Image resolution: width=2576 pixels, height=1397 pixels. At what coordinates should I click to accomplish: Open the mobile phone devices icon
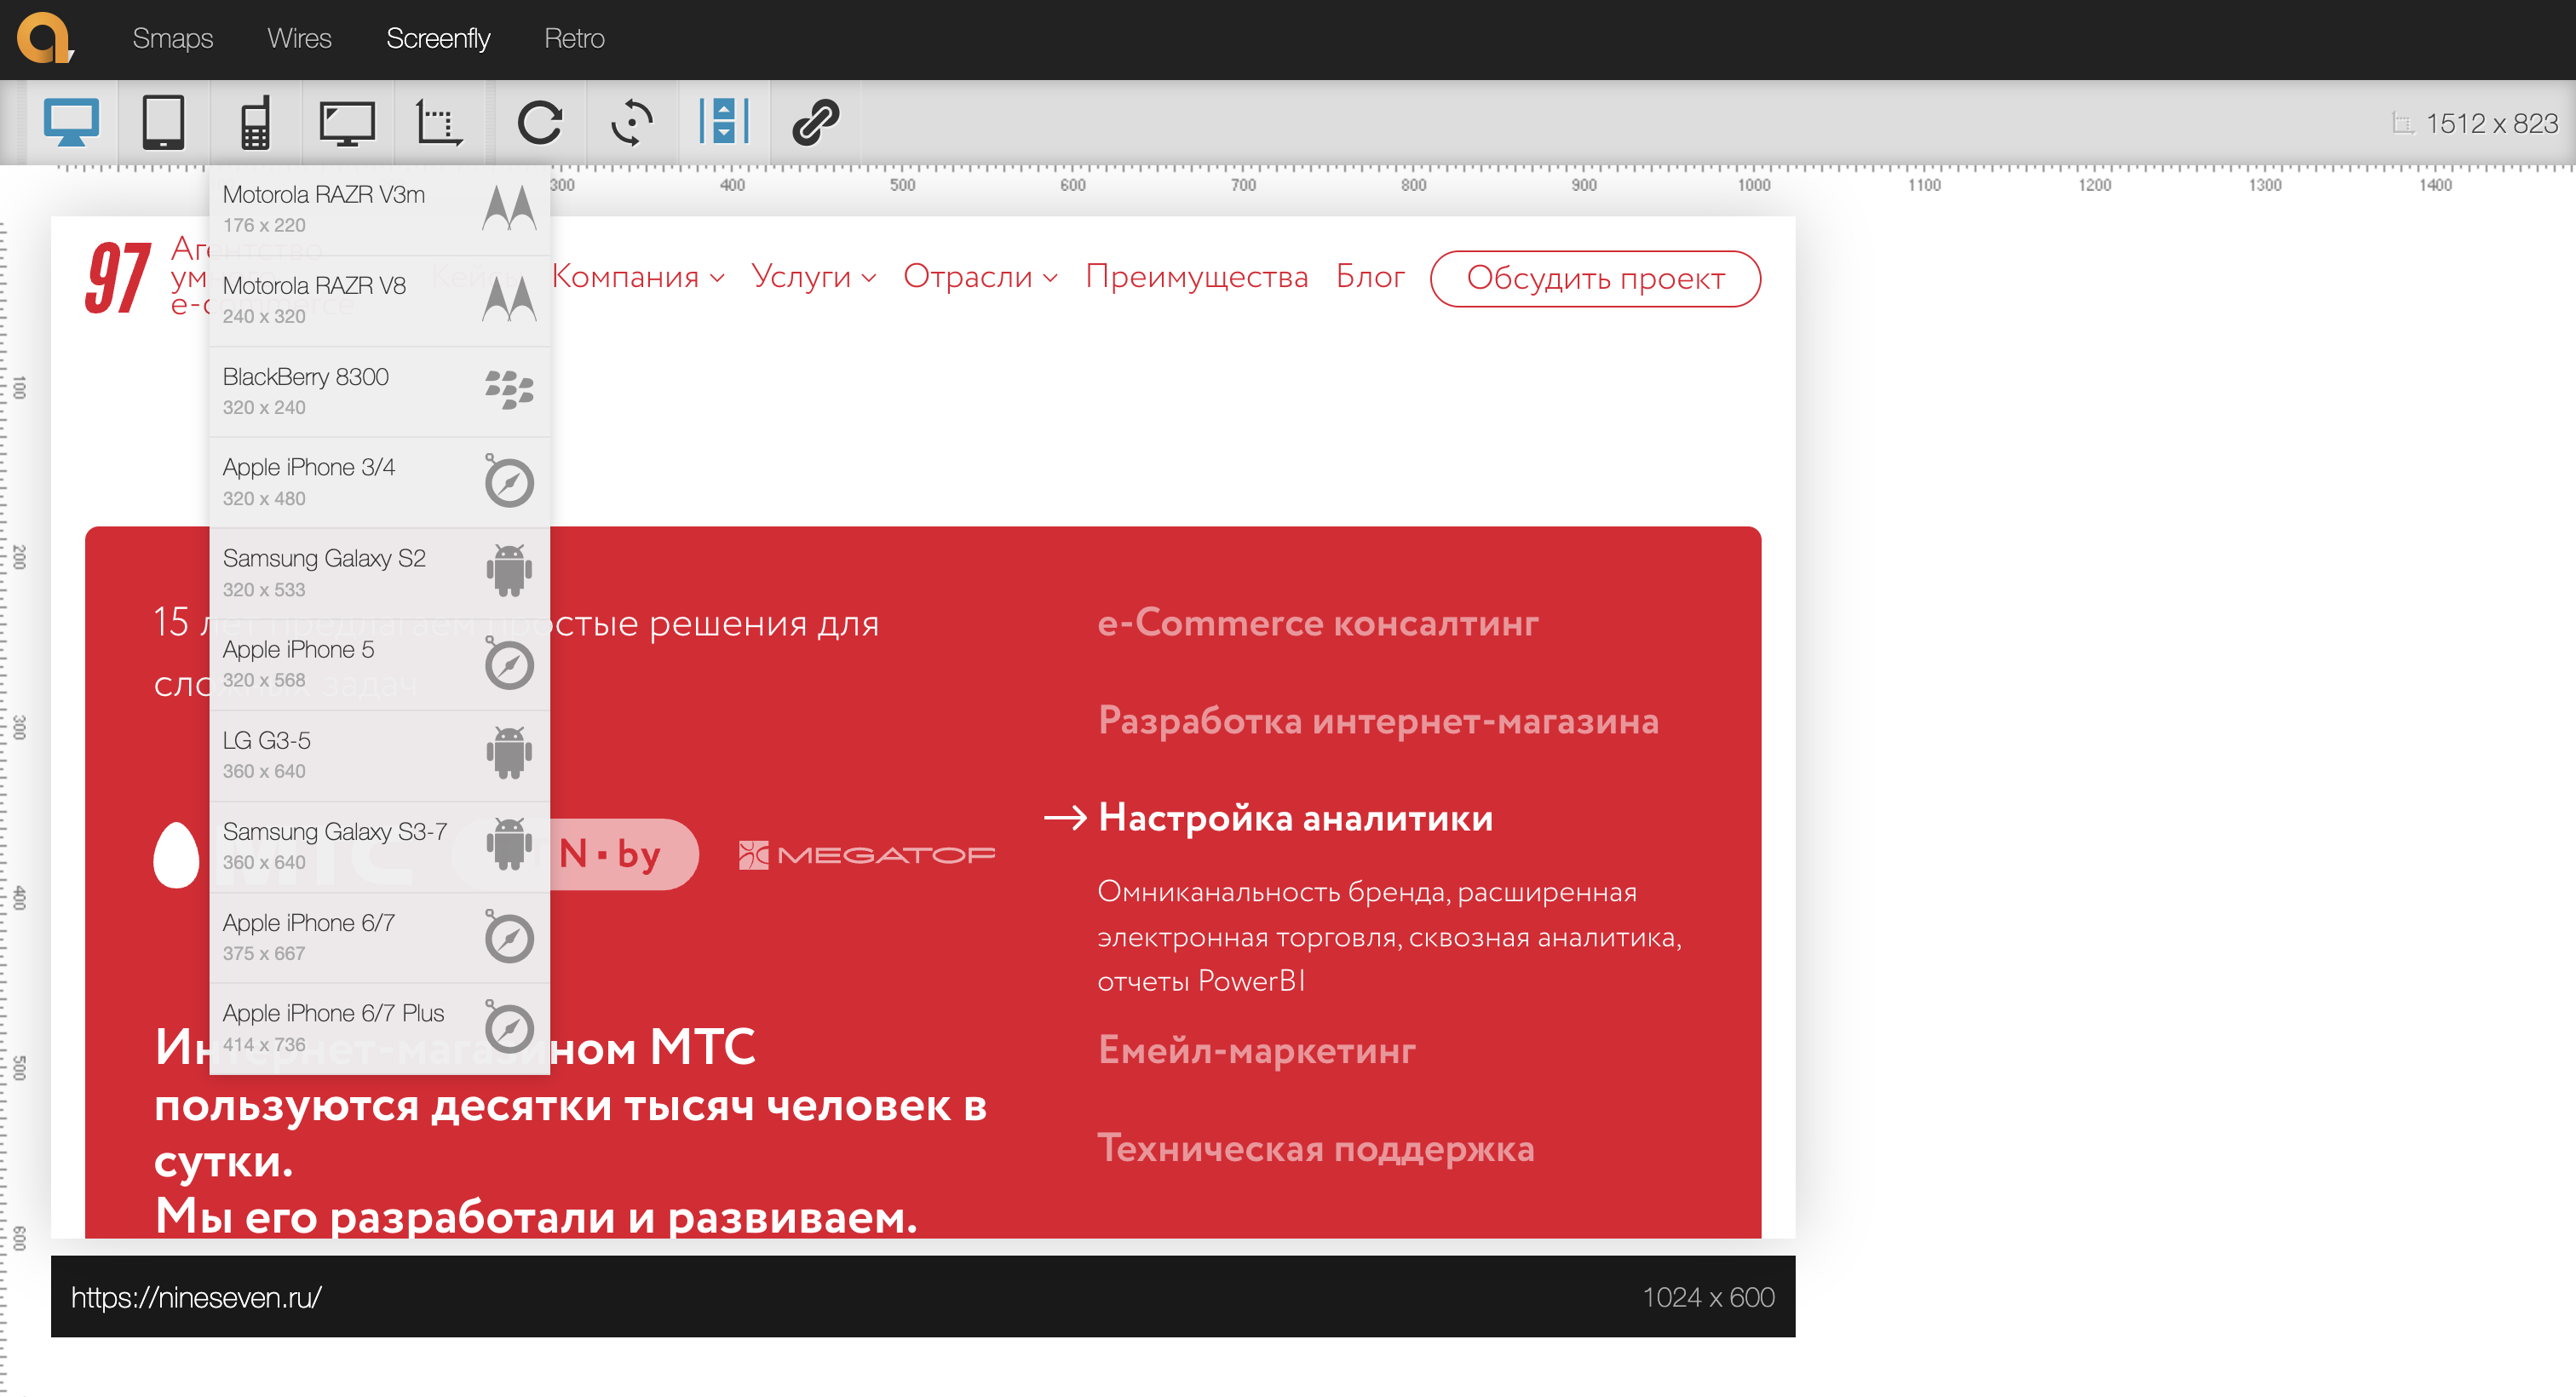(256, 123)
